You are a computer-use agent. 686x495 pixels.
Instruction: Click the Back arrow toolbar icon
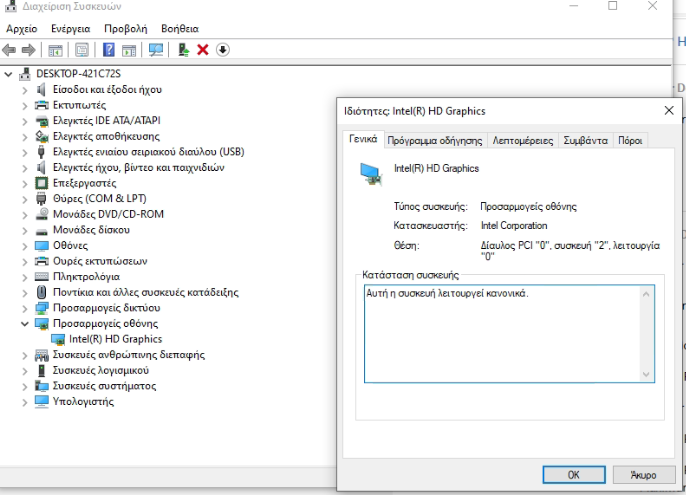pyautogui.click(x=9, y=50)
